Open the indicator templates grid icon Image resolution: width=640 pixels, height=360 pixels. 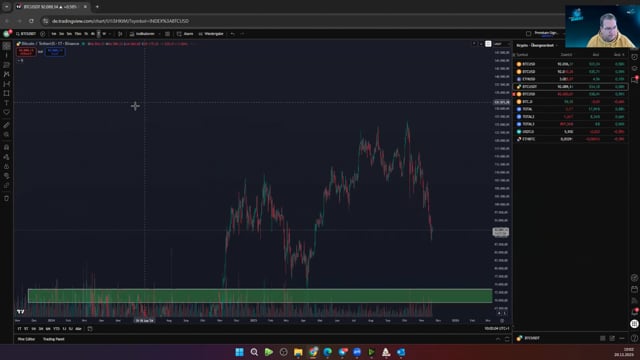pos(167,34)
